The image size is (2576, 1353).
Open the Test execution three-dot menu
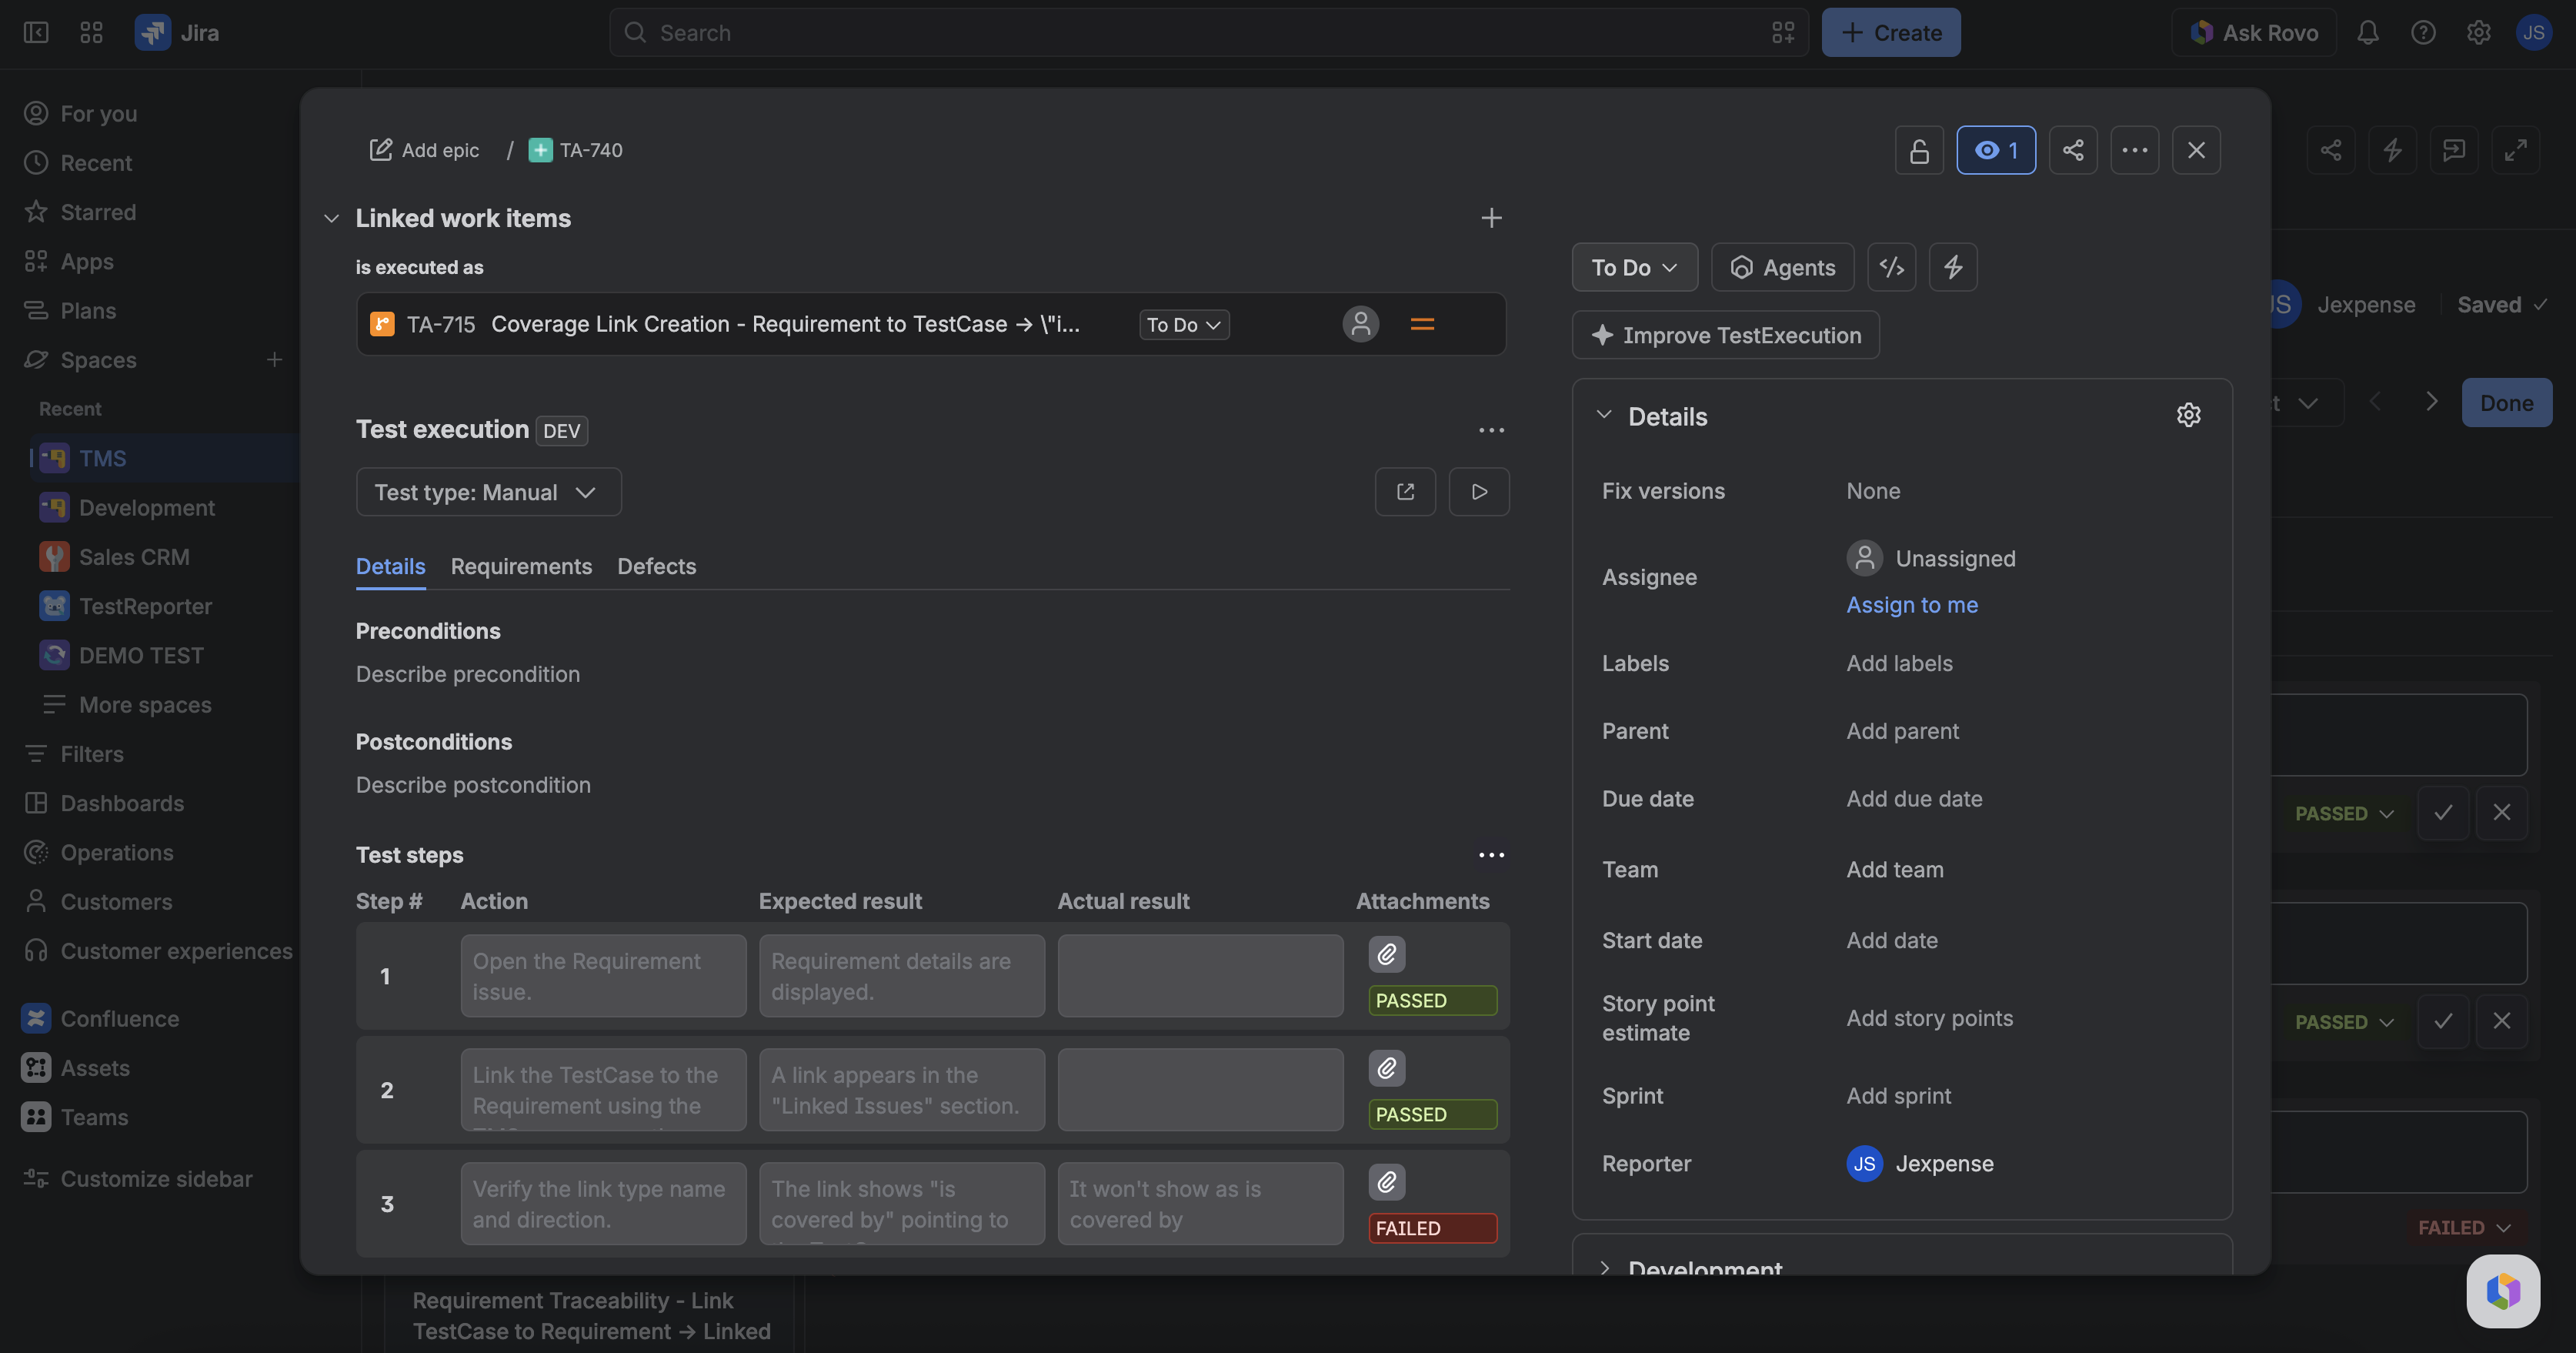tap(1491, 430)
